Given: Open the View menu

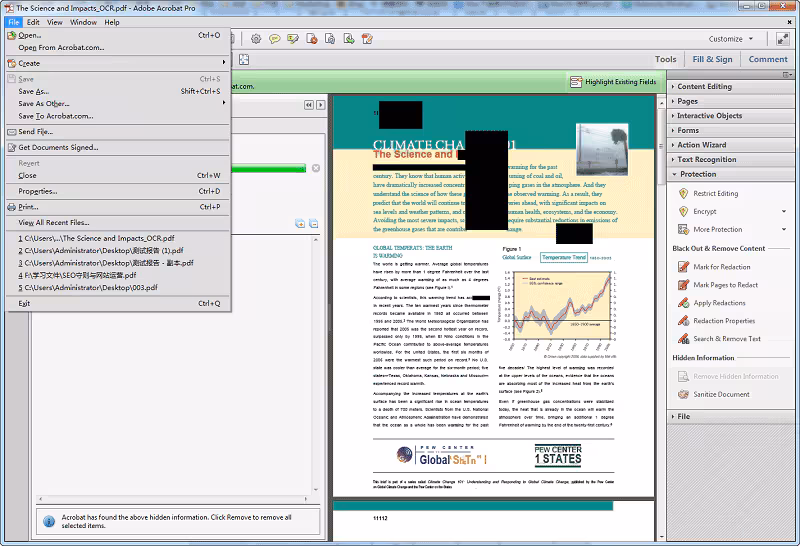Looking at the screenshot, I should (x=55, y=22).
